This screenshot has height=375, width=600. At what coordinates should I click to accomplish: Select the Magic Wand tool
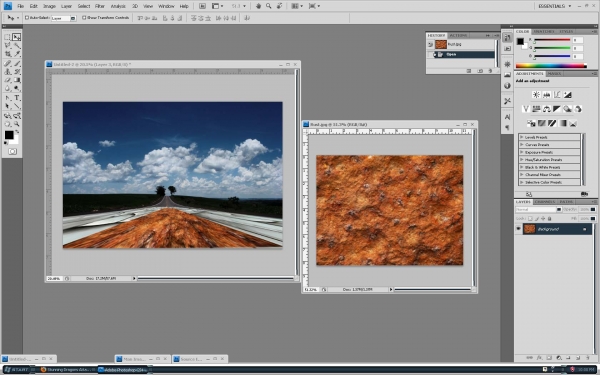coord(16,46)
